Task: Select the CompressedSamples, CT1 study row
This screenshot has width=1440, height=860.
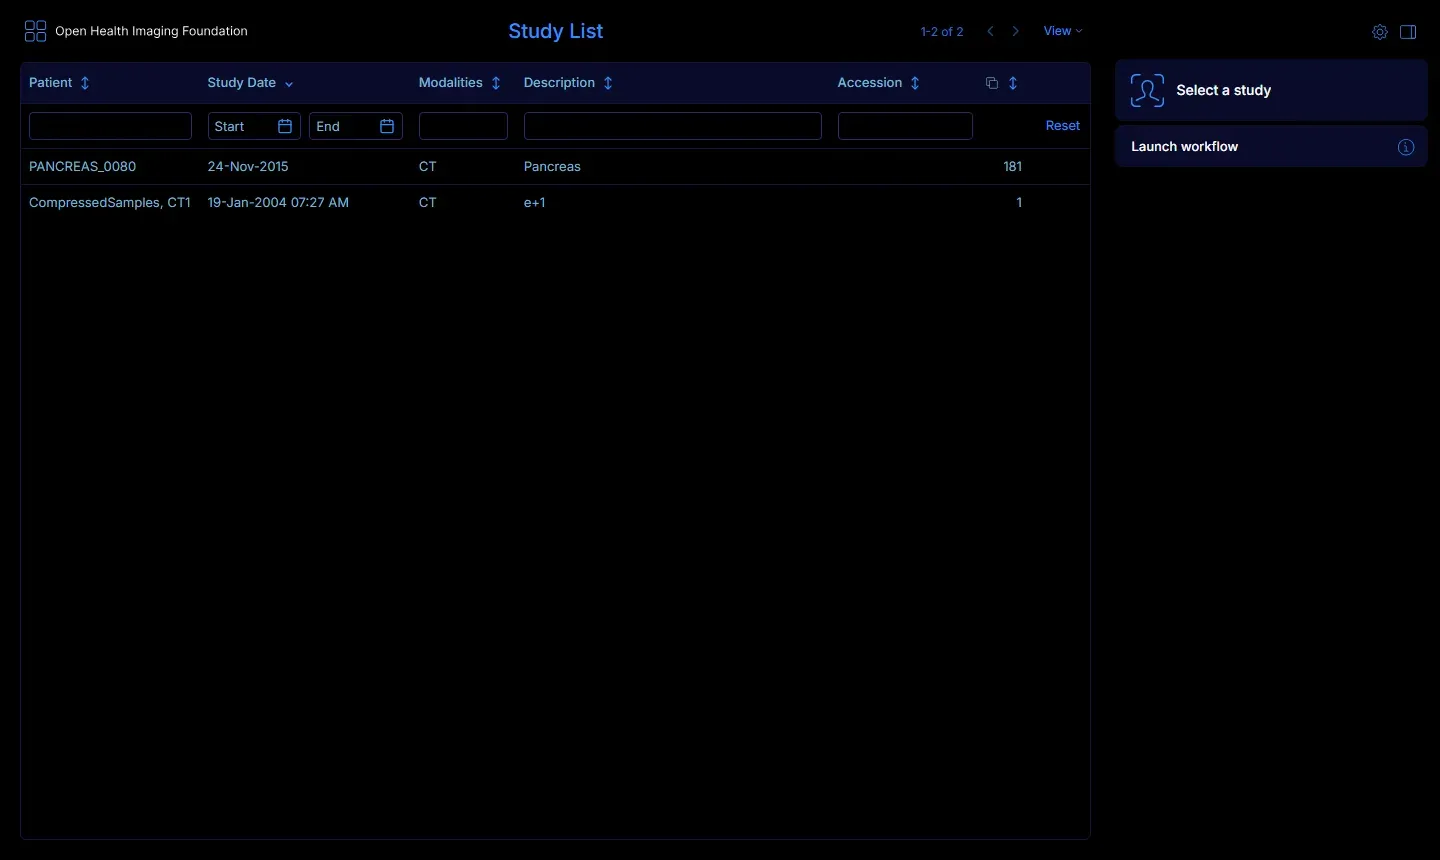Action: pyautogui.click(x=555, y=203)
